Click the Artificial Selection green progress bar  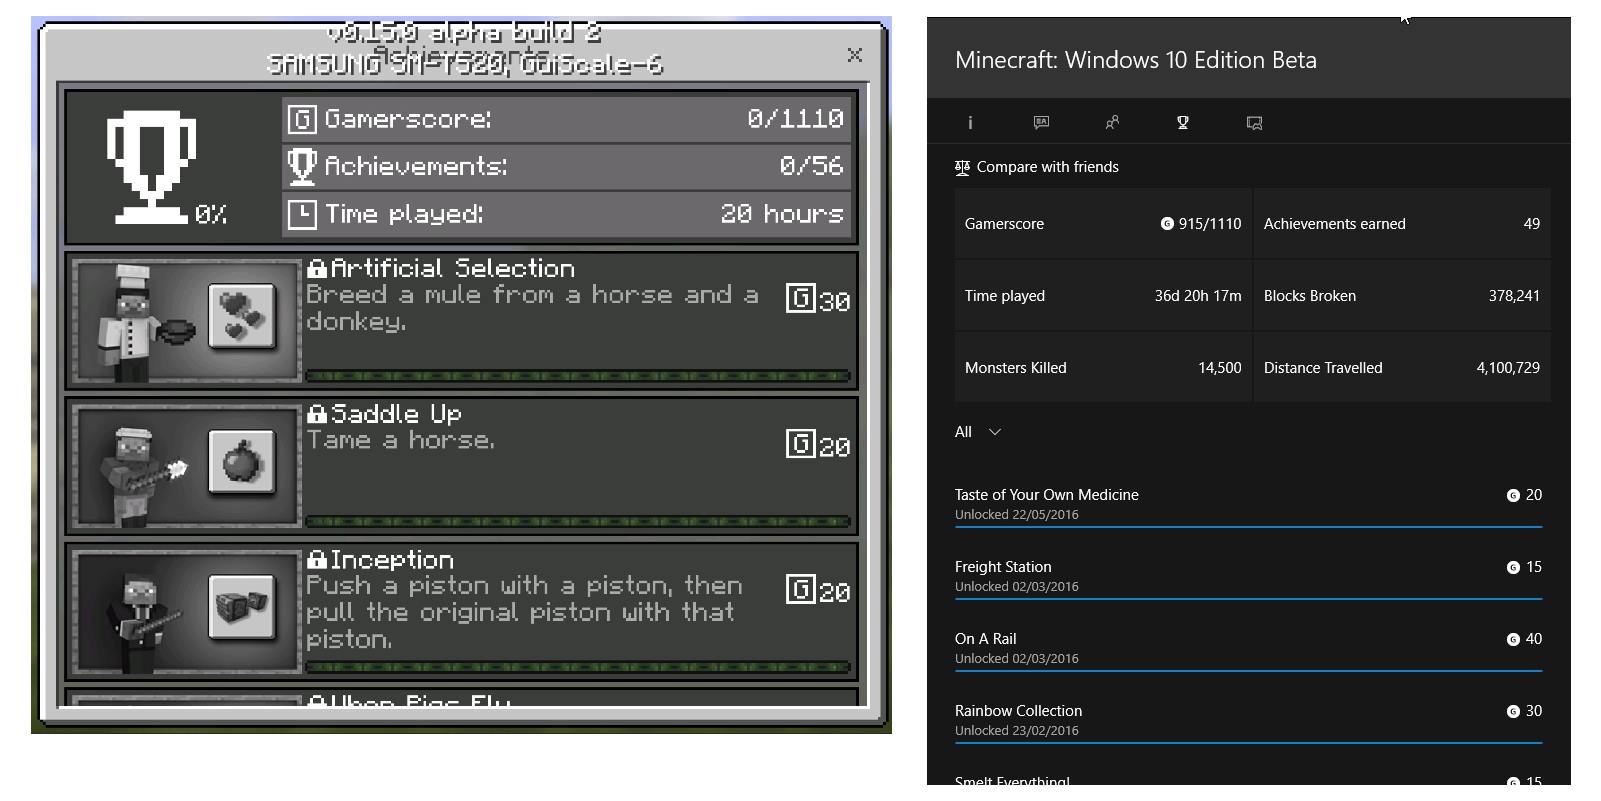578,376
